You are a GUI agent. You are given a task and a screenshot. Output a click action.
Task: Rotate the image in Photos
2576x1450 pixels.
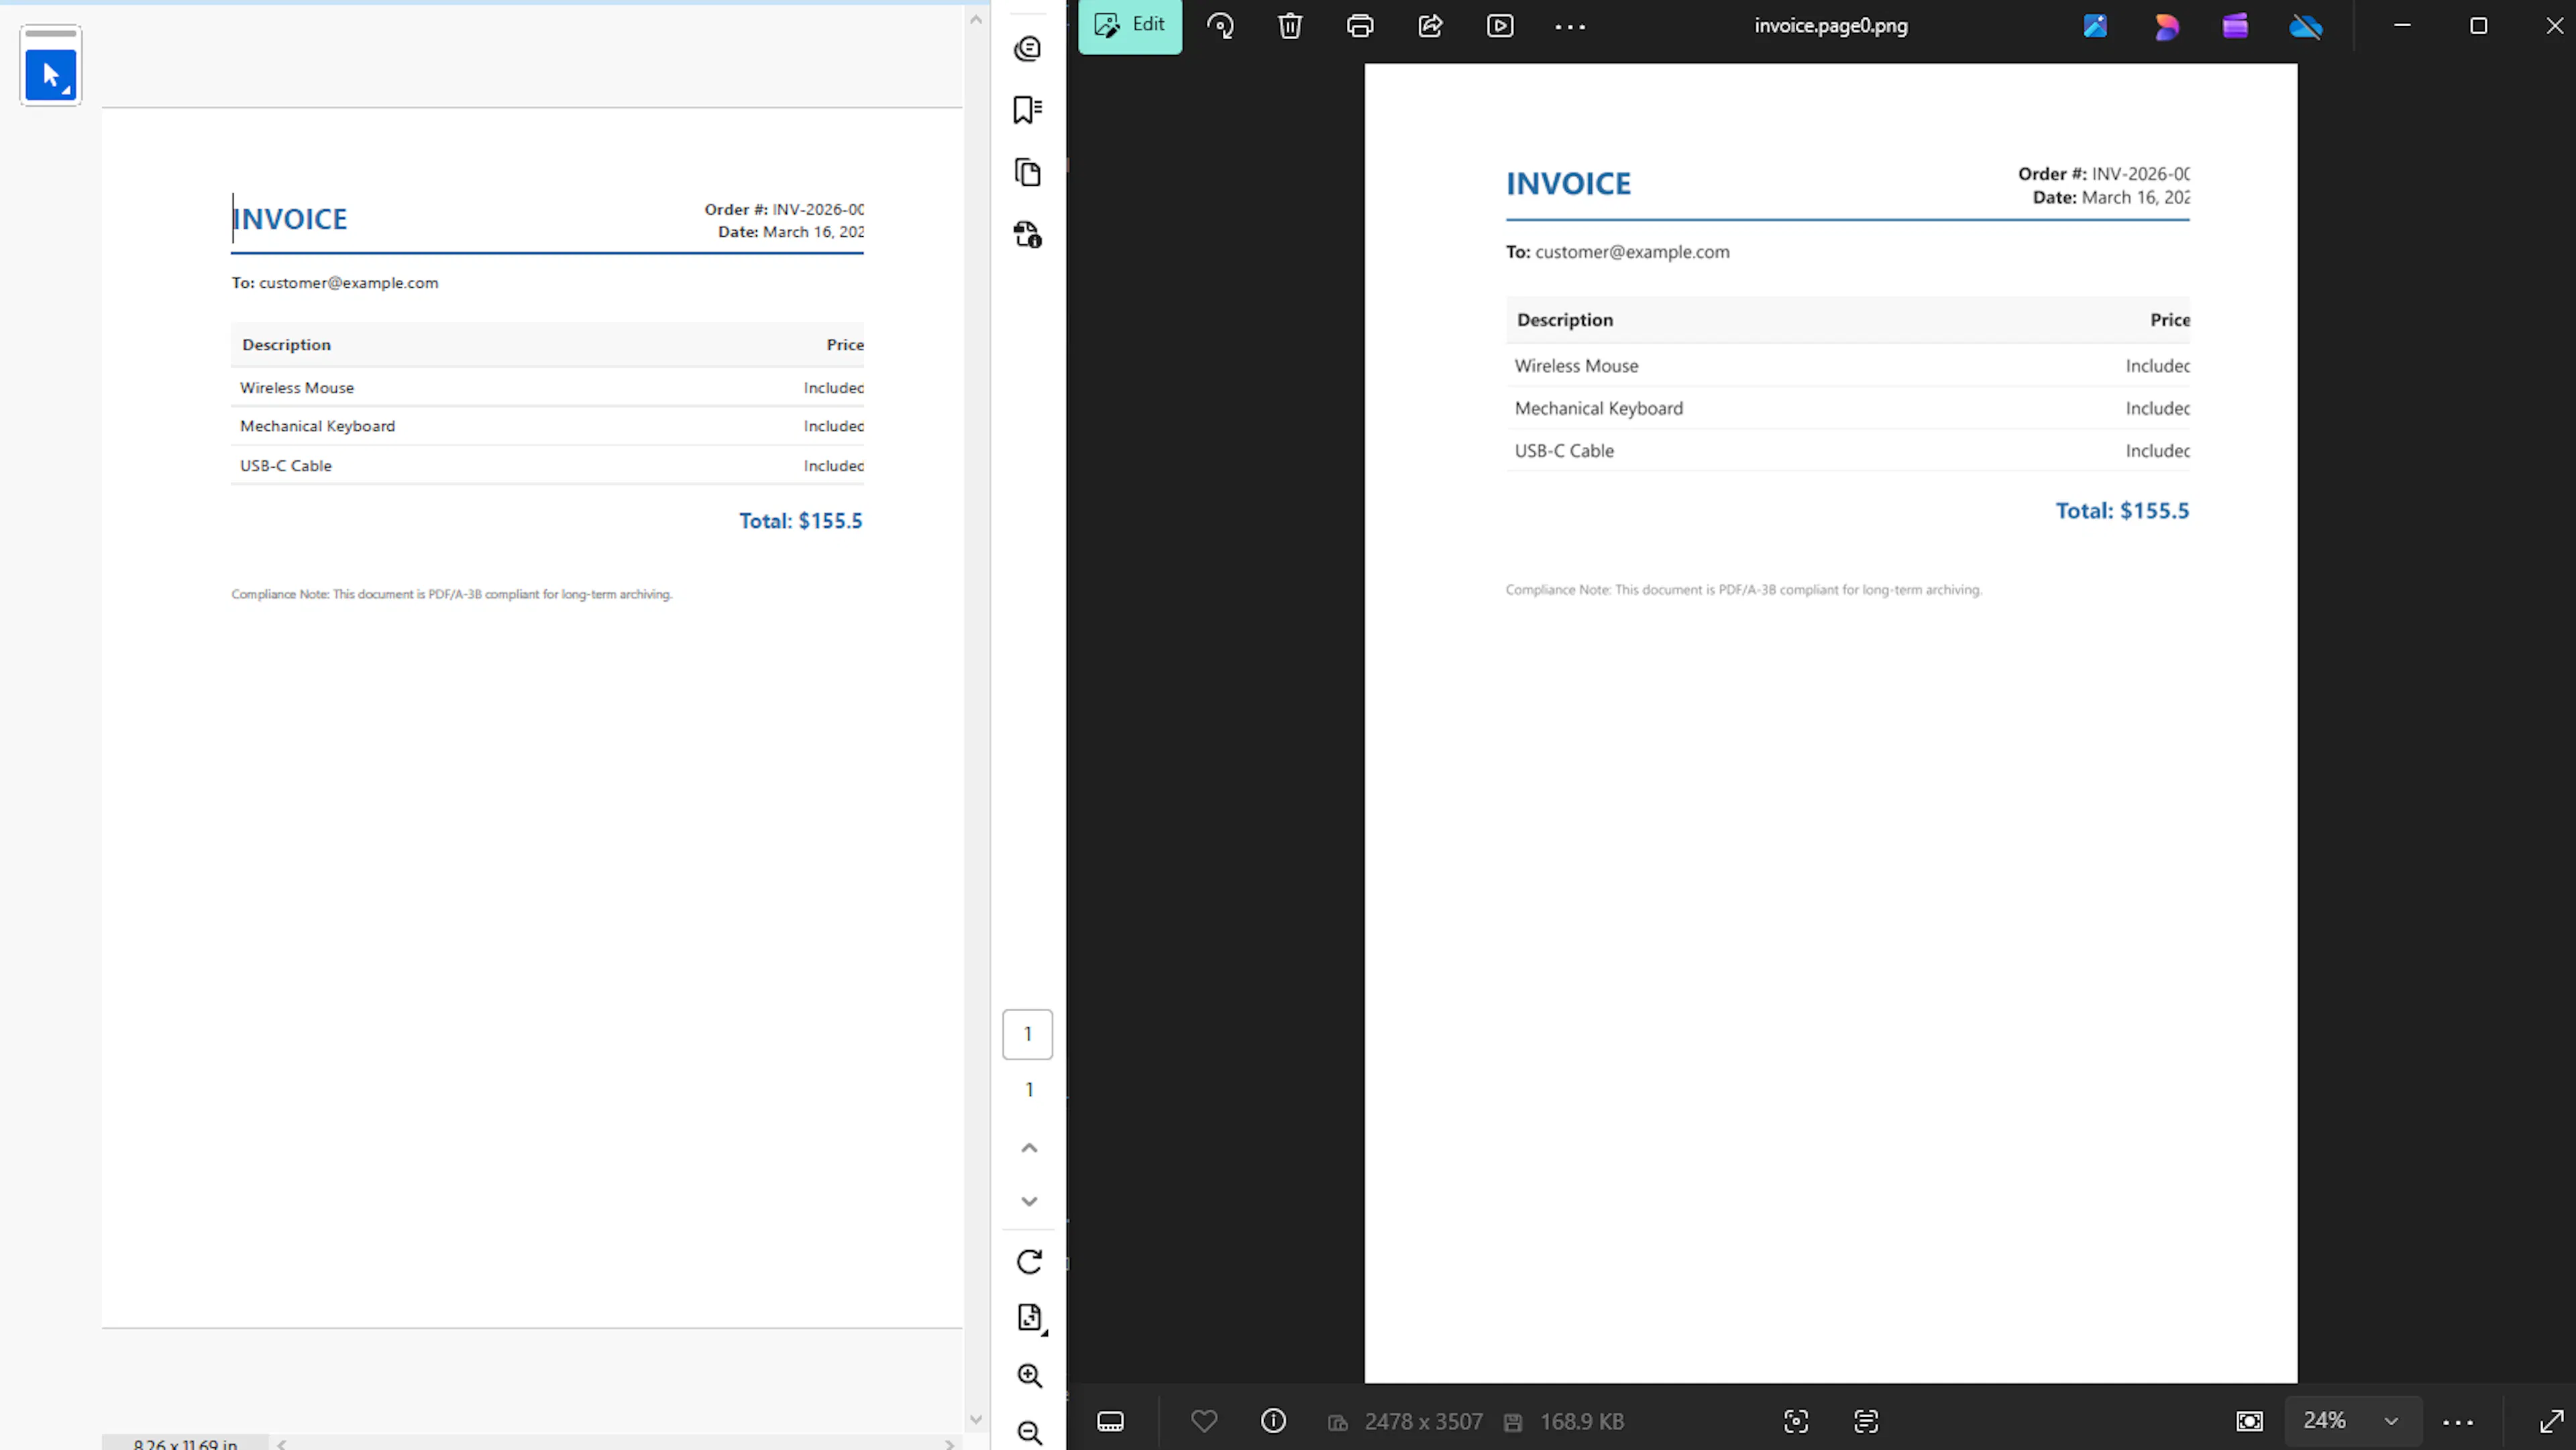point(1220,26)
